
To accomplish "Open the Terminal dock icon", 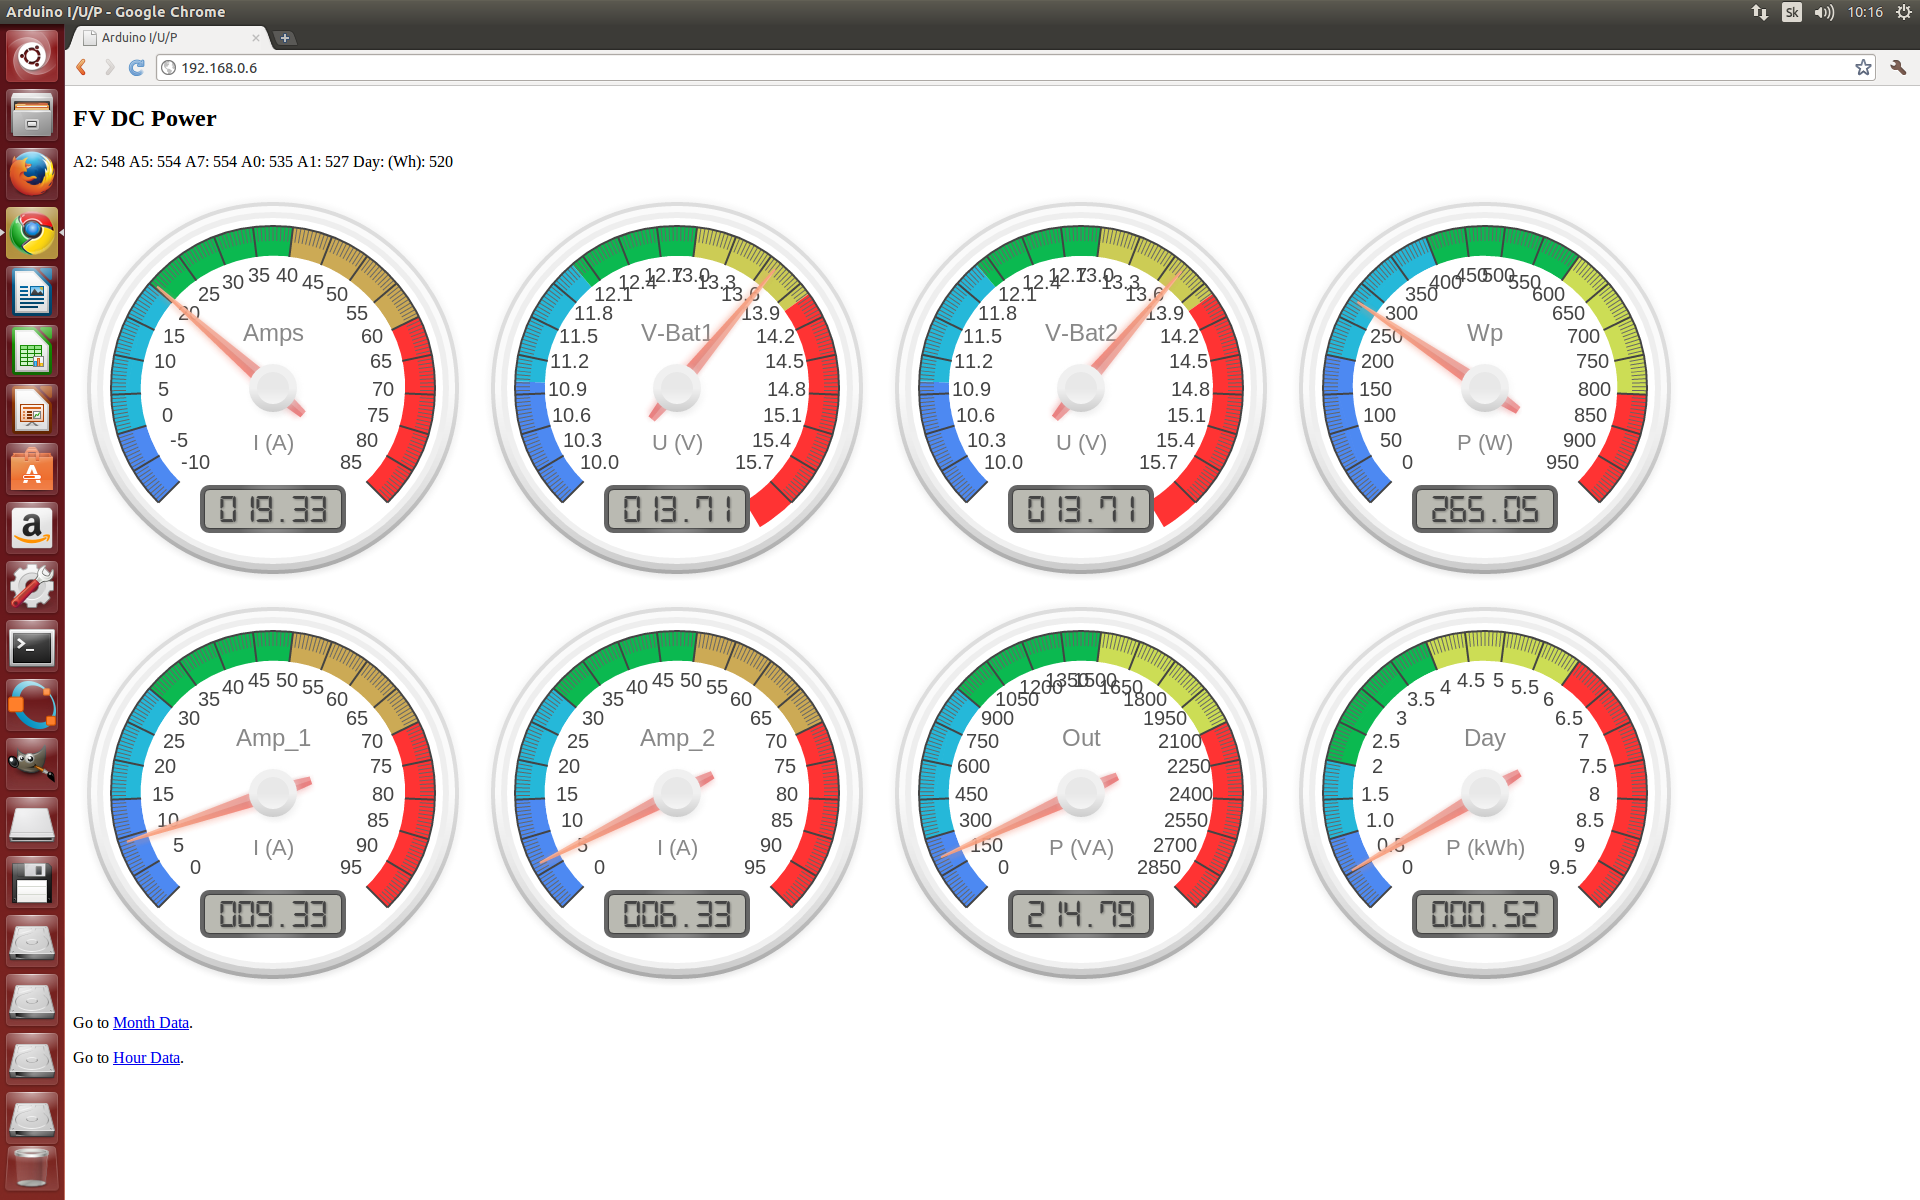I will click(x=32, y=648).
